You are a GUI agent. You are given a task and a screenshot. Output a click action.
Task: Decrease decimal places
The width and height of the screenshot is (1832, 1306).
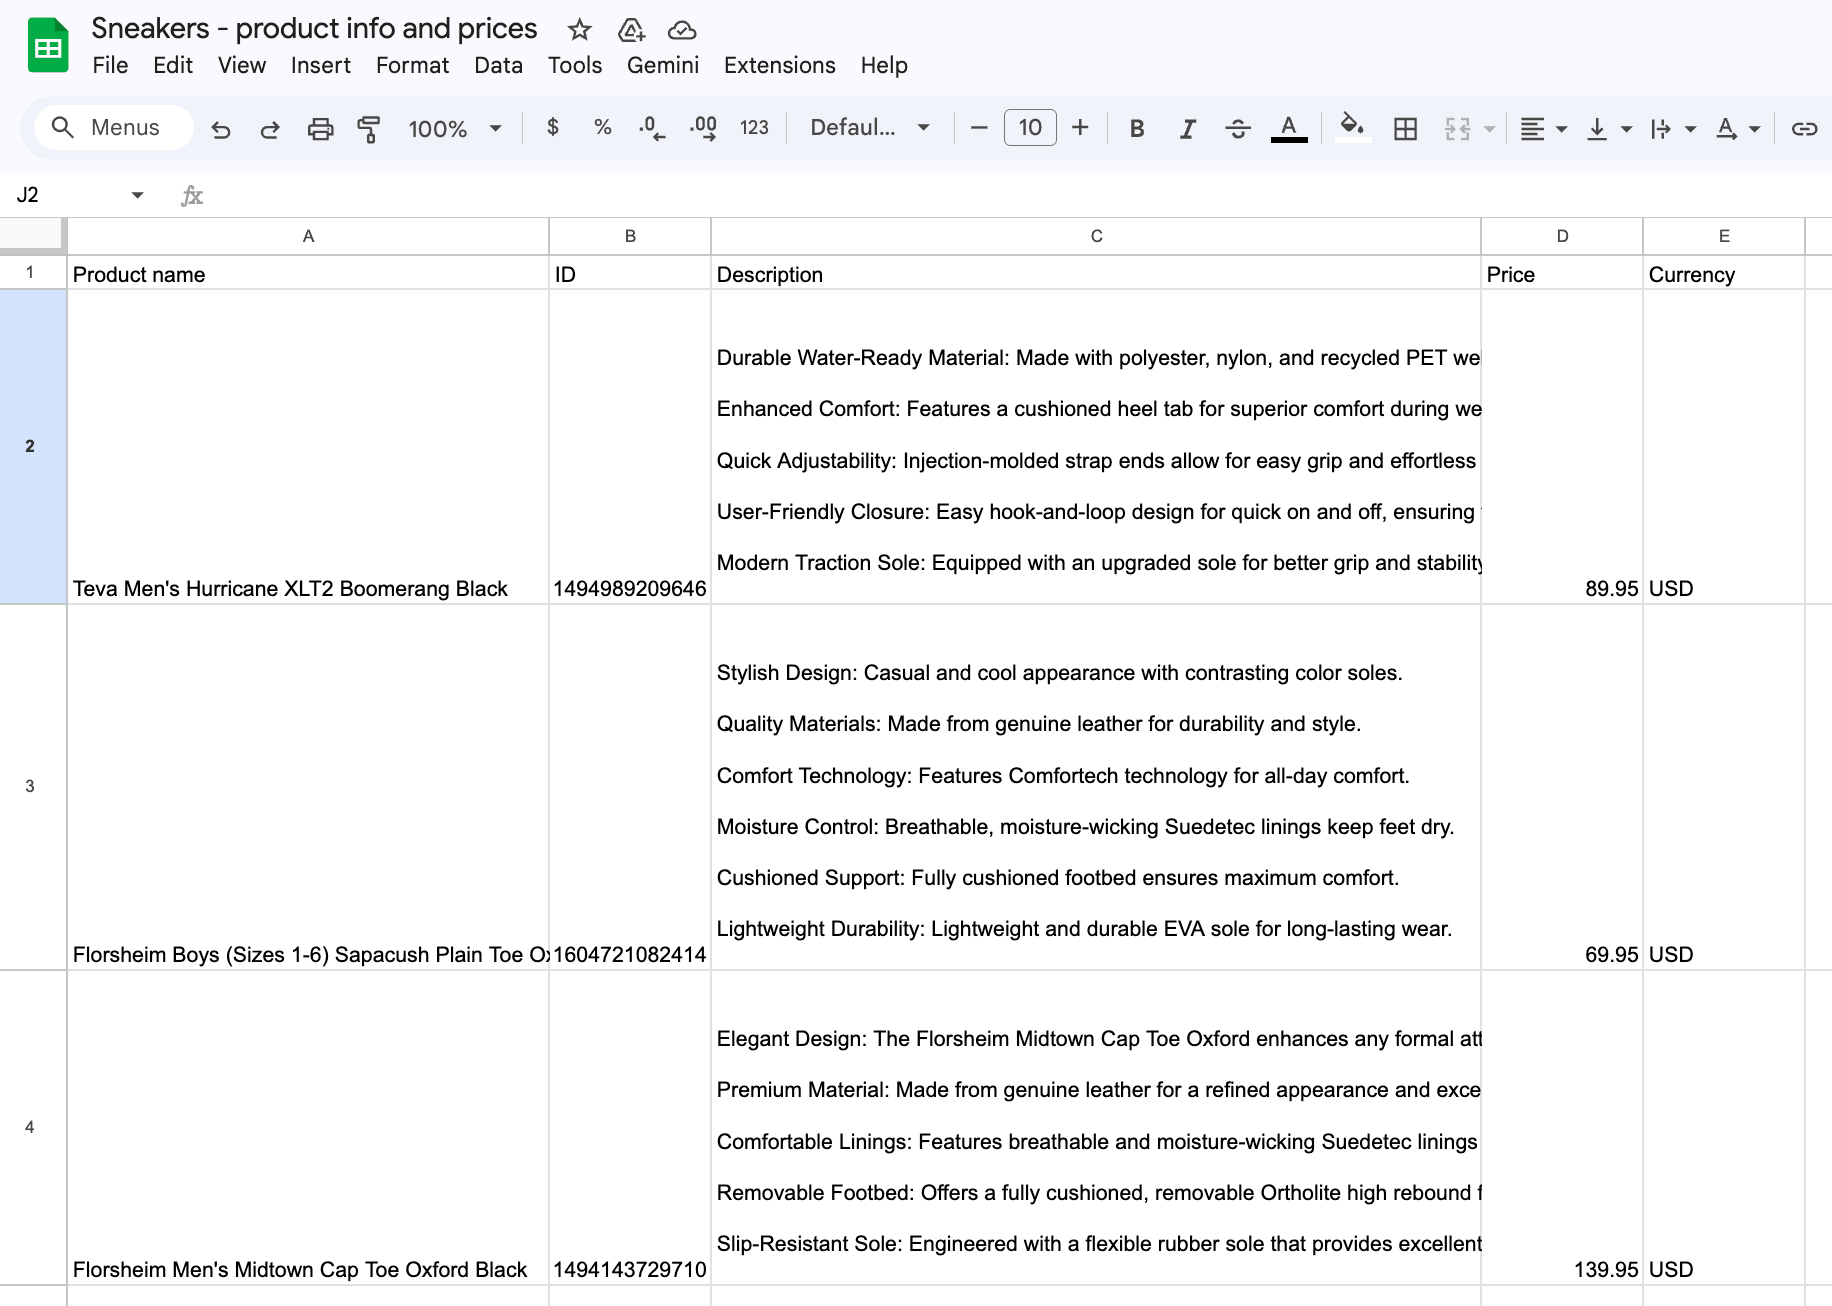[x=648, y=128]
